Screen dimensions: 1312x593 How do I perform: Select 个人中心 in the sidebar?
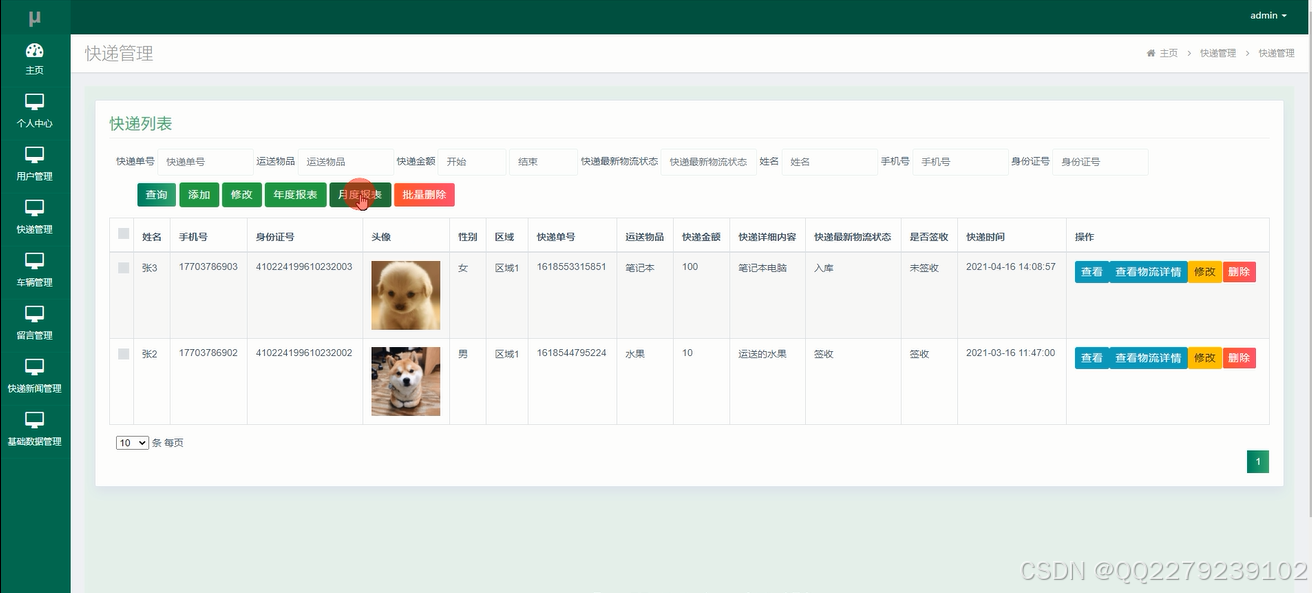[35, 110]
